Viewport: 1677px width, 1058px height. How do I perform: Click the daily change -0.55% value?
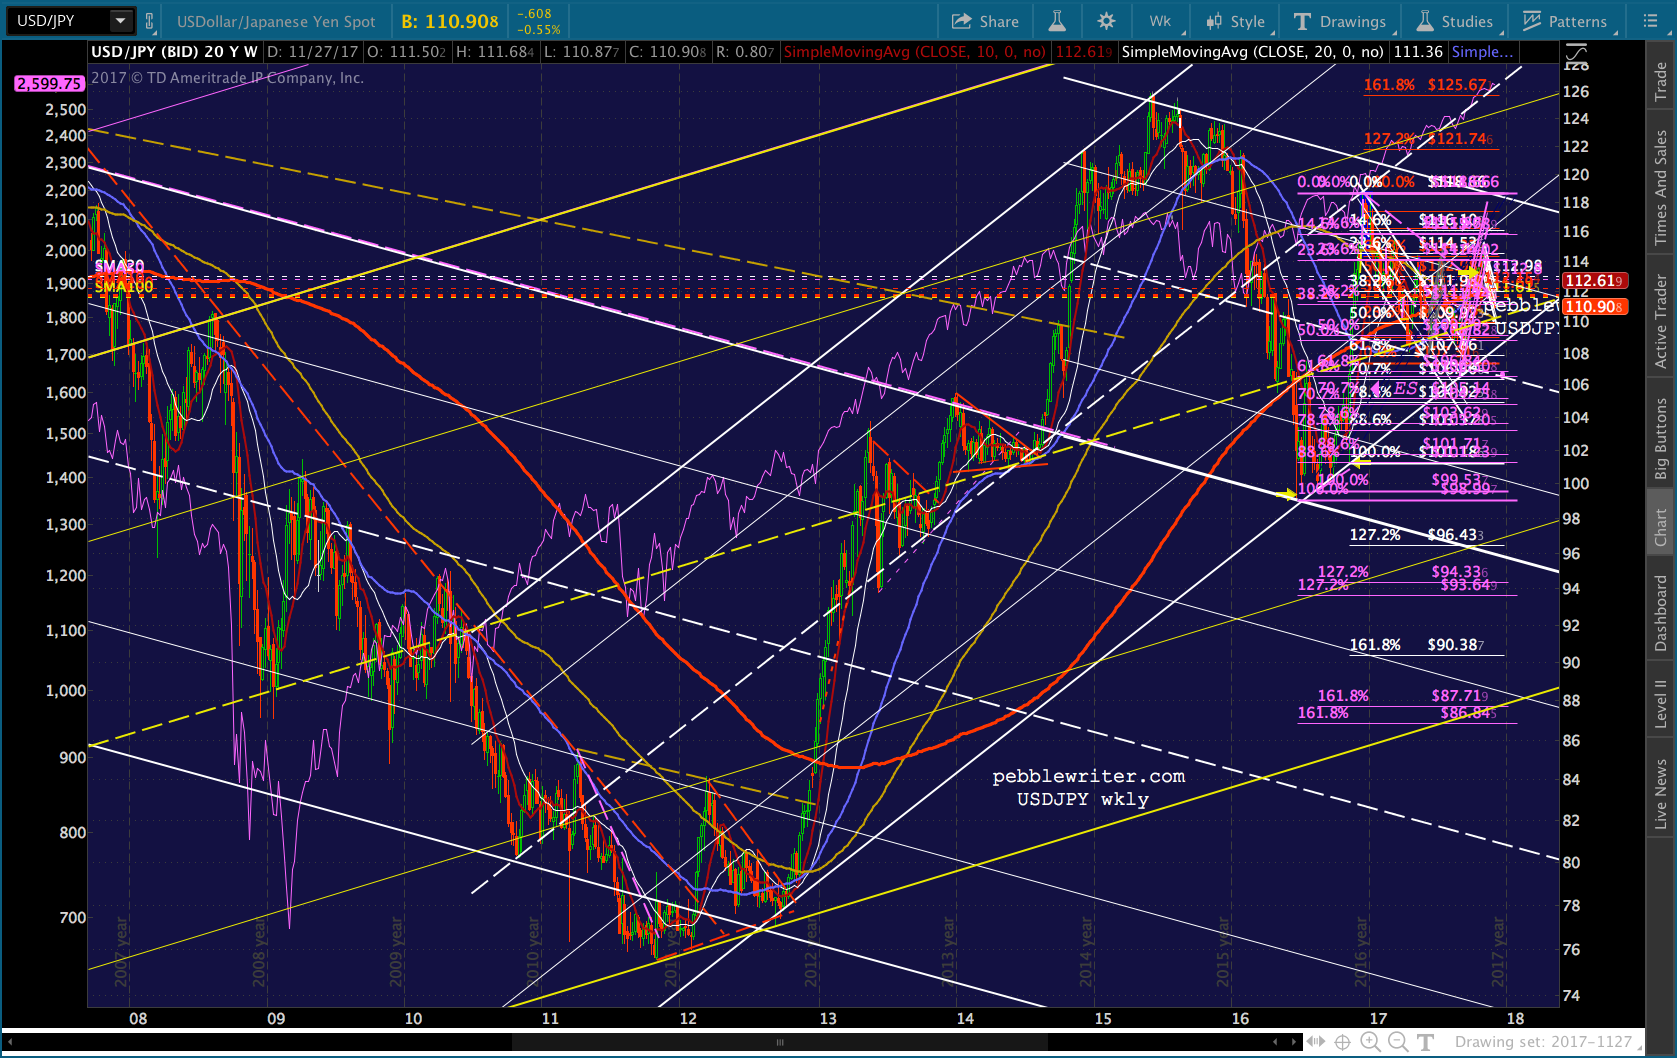(x=539, y=30)
